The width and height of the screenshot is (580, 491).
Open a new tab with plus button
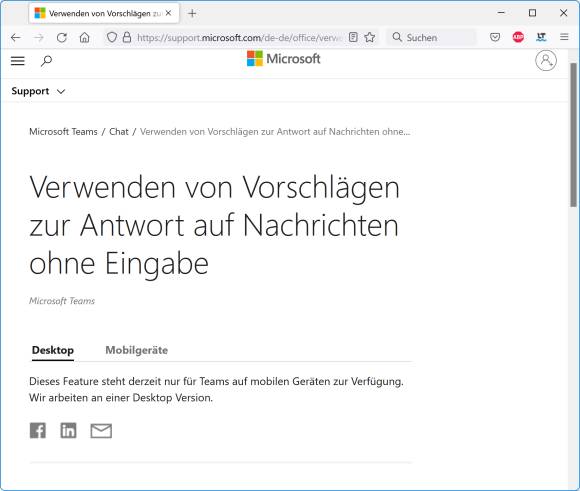(x=192, y=13)
